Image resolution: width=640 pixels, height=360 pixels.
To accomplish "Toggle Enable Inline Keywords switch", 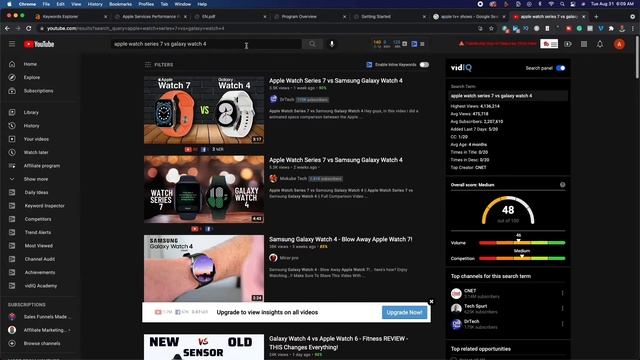I will [424, 65].
